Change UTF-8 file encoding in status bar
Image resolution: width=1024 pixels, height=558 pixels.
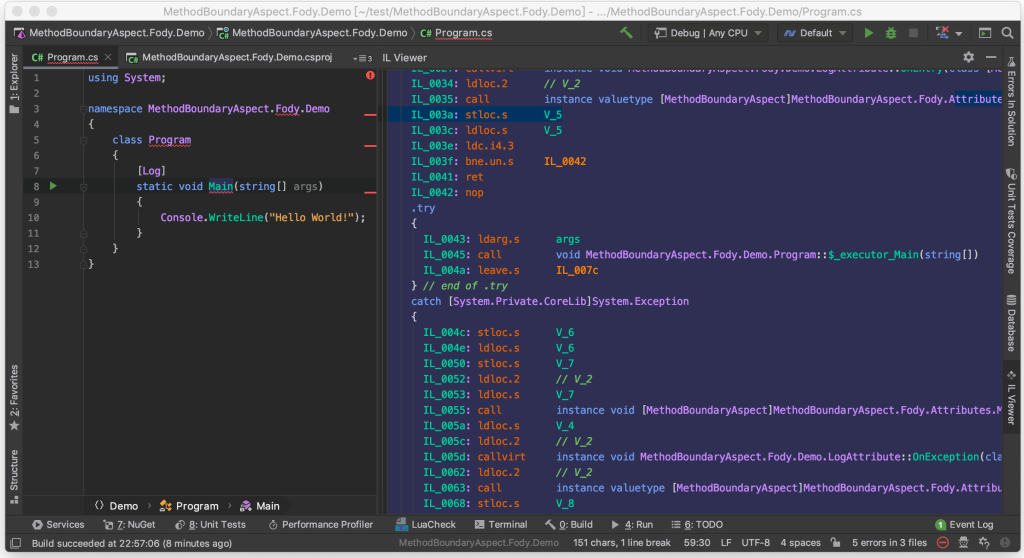(756, 543)
